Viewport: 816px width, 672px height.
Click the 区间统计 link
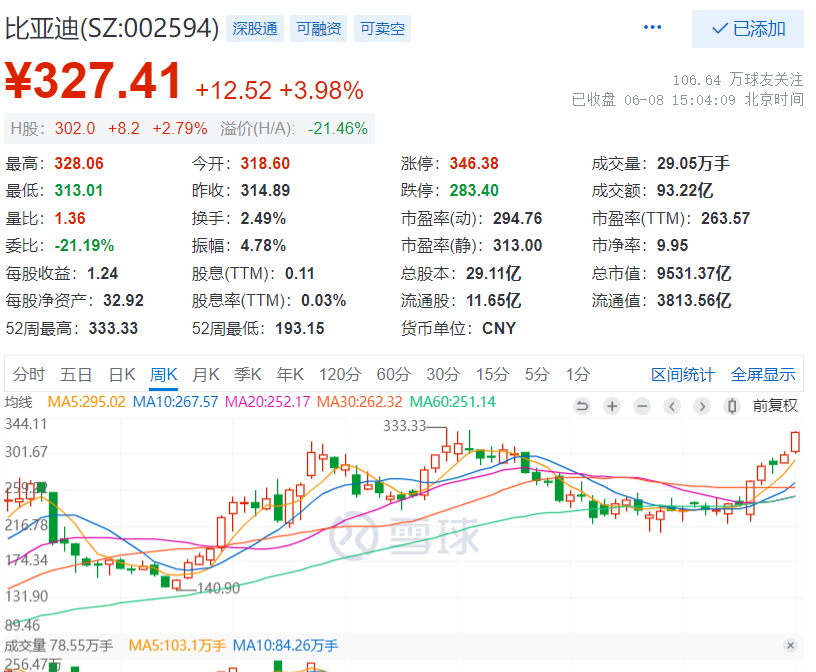pyautogui.click(x=683, y=375)
